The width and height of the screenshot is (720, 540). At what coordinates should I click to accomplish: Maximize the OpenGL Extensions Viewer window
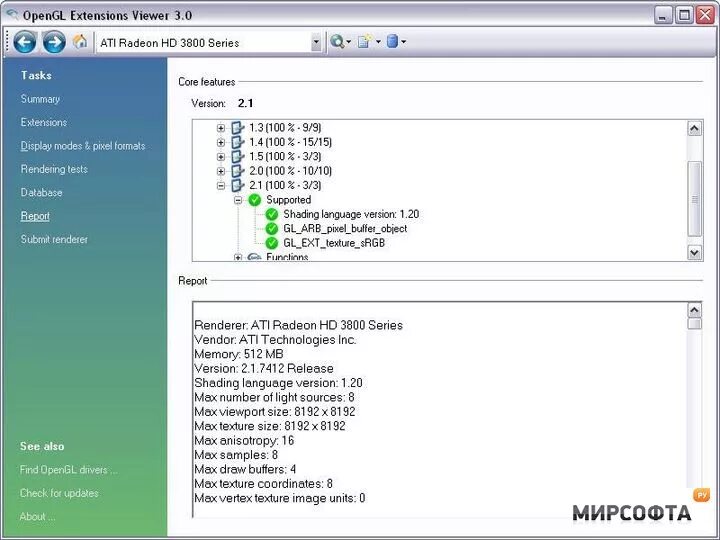(684, 15)
